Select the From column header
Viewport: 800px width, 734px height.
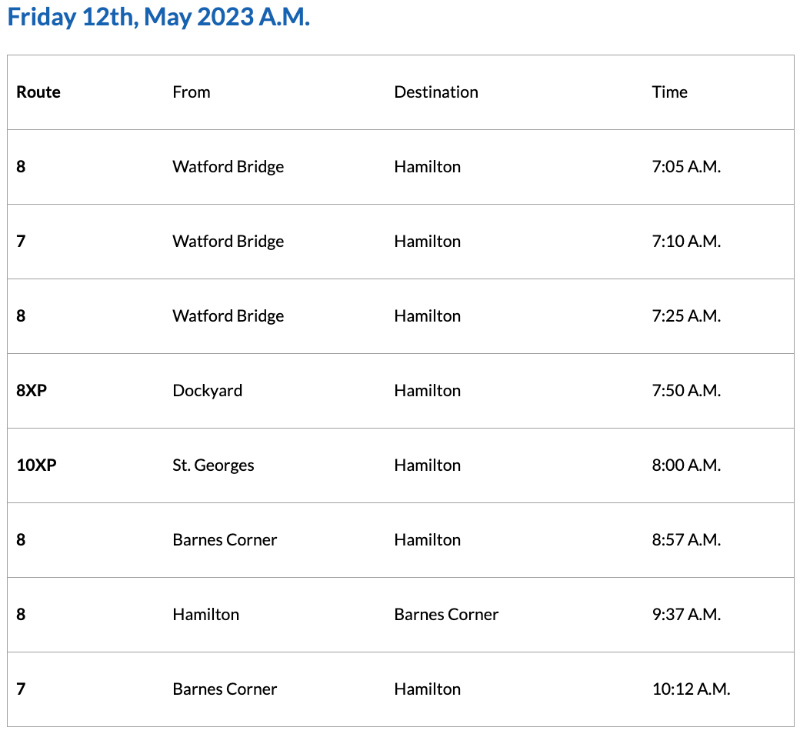click(x=191, y=92)
